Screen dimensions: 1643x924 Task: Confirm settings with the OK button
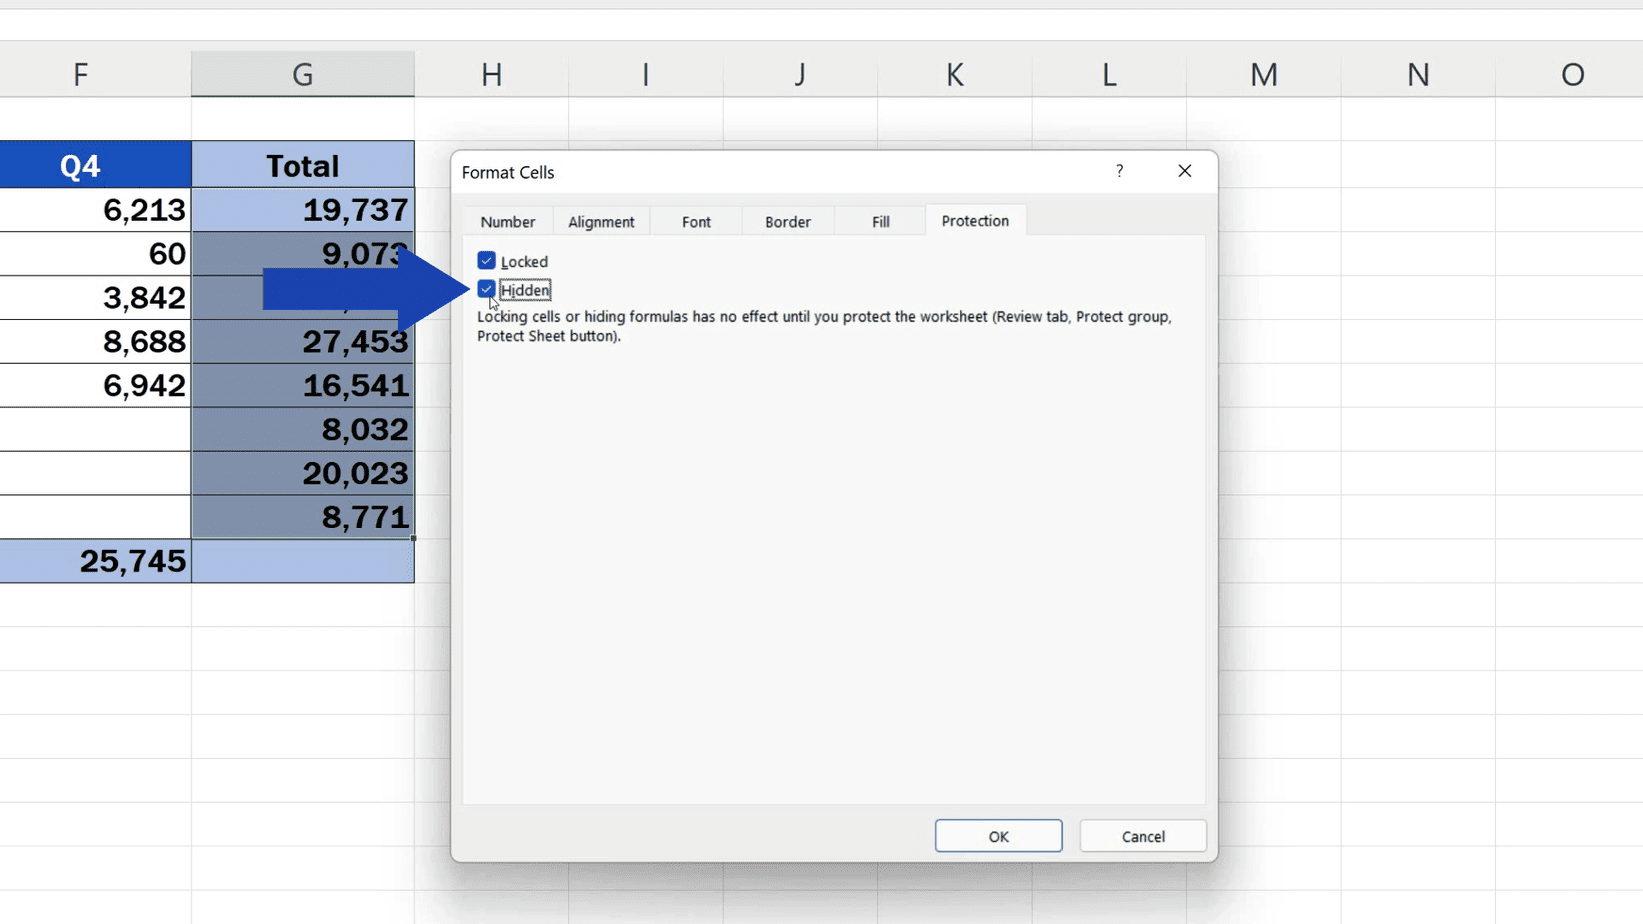997,836
